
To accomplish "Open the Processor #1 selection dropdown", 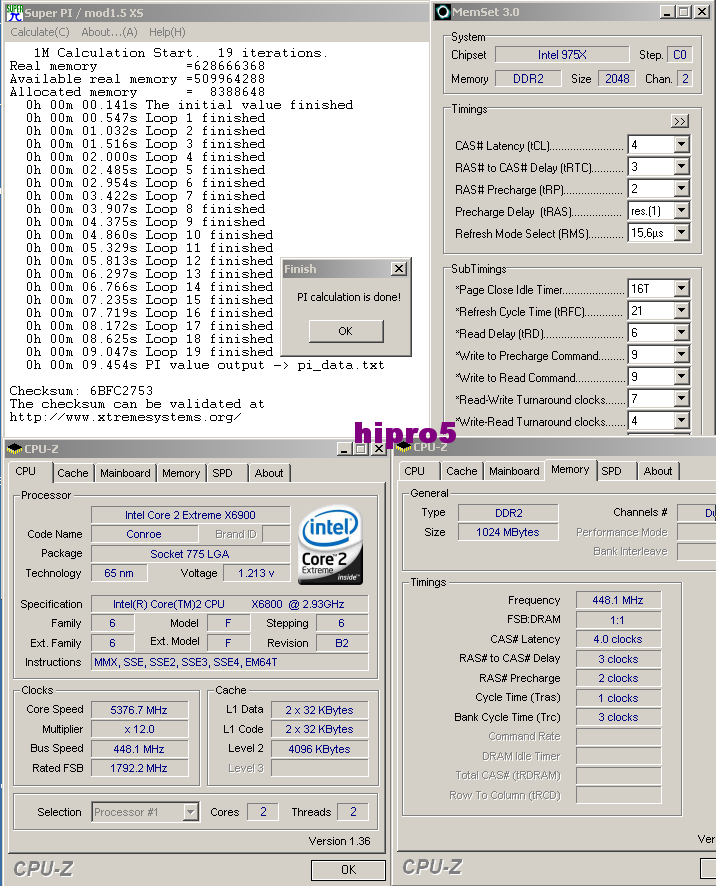I will click(190, 812).
